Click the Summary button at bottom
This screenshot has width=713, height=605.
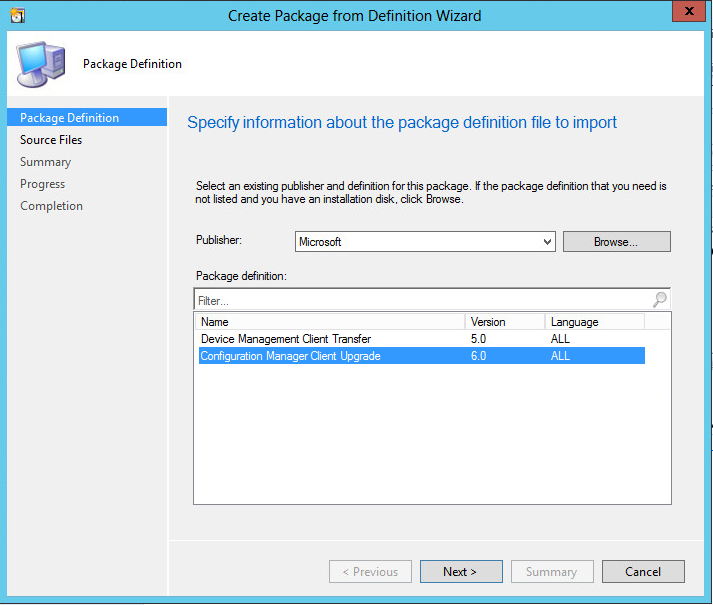(552, 571)
